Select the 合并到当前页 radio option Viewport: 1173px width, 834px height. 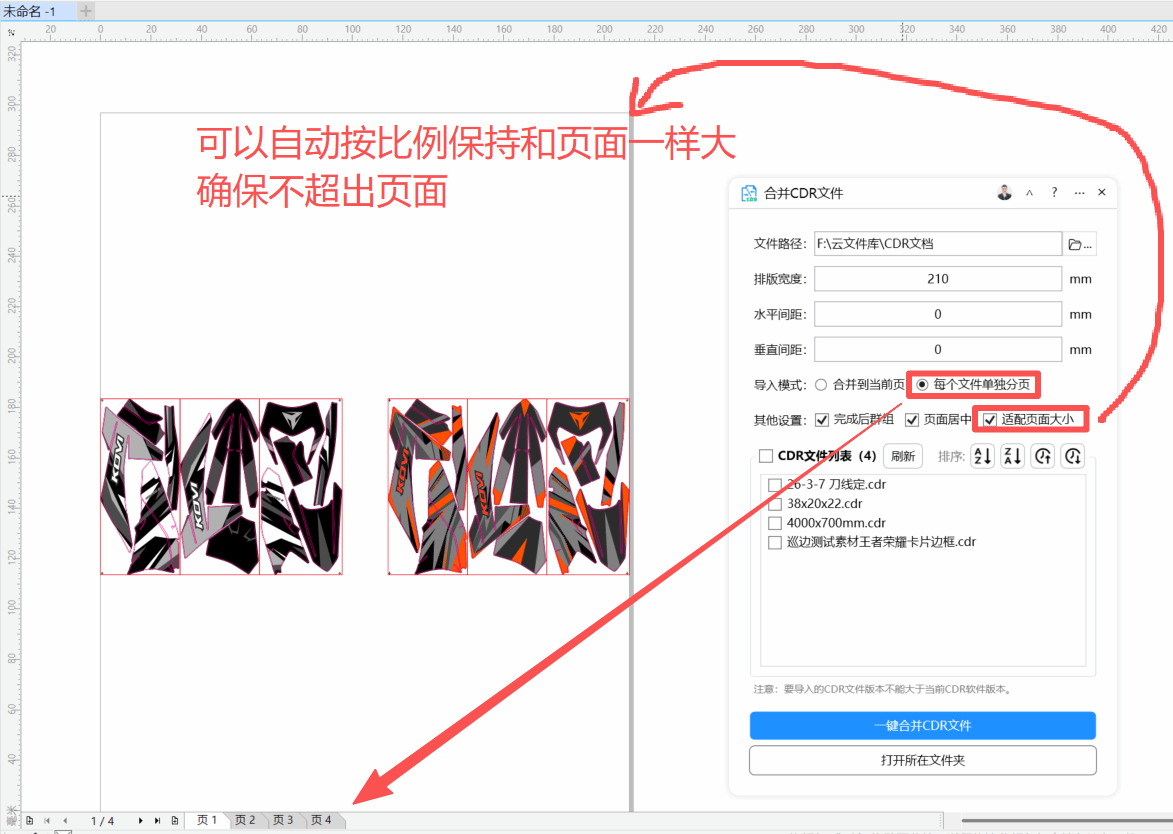(x=821, y=384)
